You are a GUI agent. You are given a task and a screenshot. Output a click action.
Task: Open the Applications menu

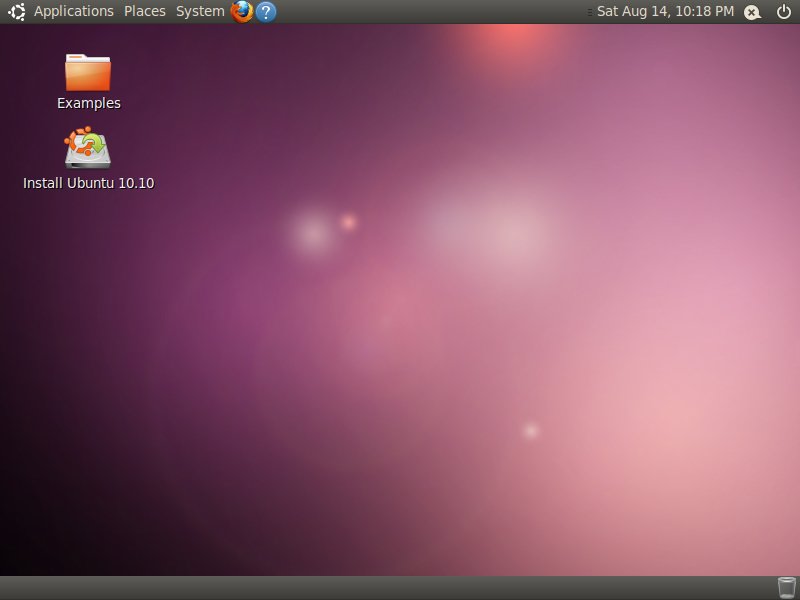click(x=73, y=11)
